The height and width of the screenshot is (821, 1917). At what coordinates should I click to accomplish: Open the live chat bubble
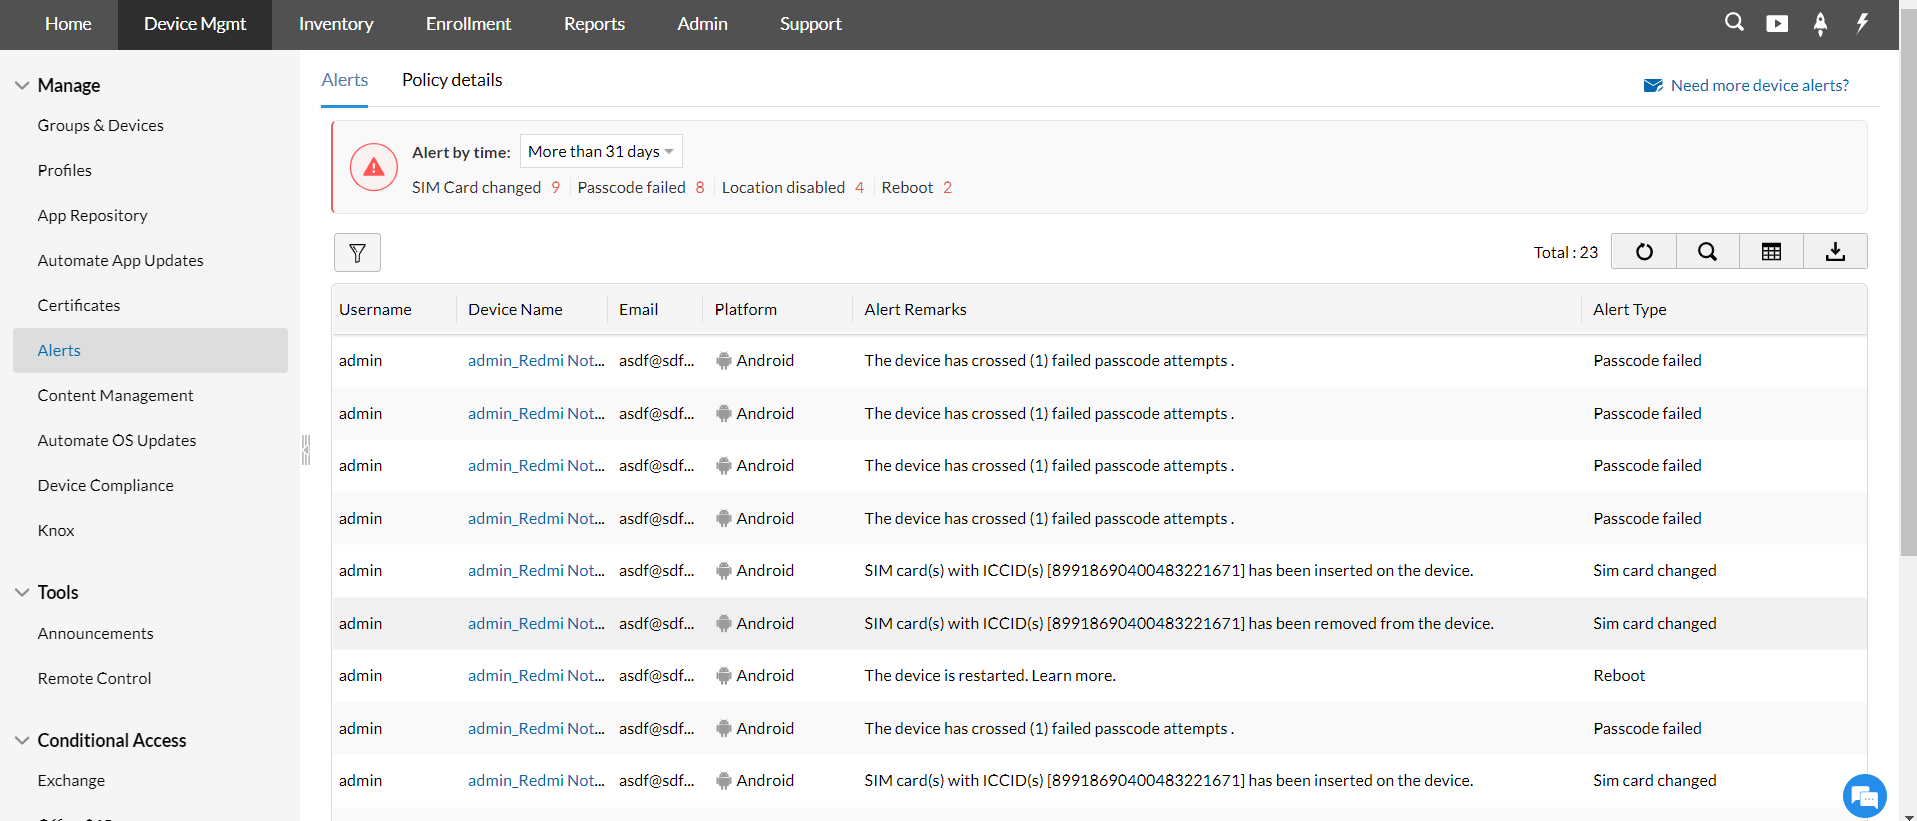click(x=1864, y=797)
